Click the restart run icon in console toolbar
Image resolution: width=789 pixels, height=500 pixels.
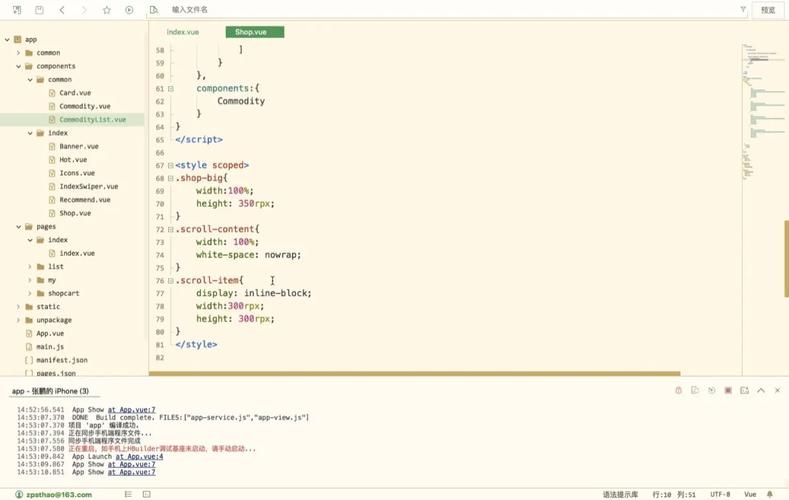point(712,390)
